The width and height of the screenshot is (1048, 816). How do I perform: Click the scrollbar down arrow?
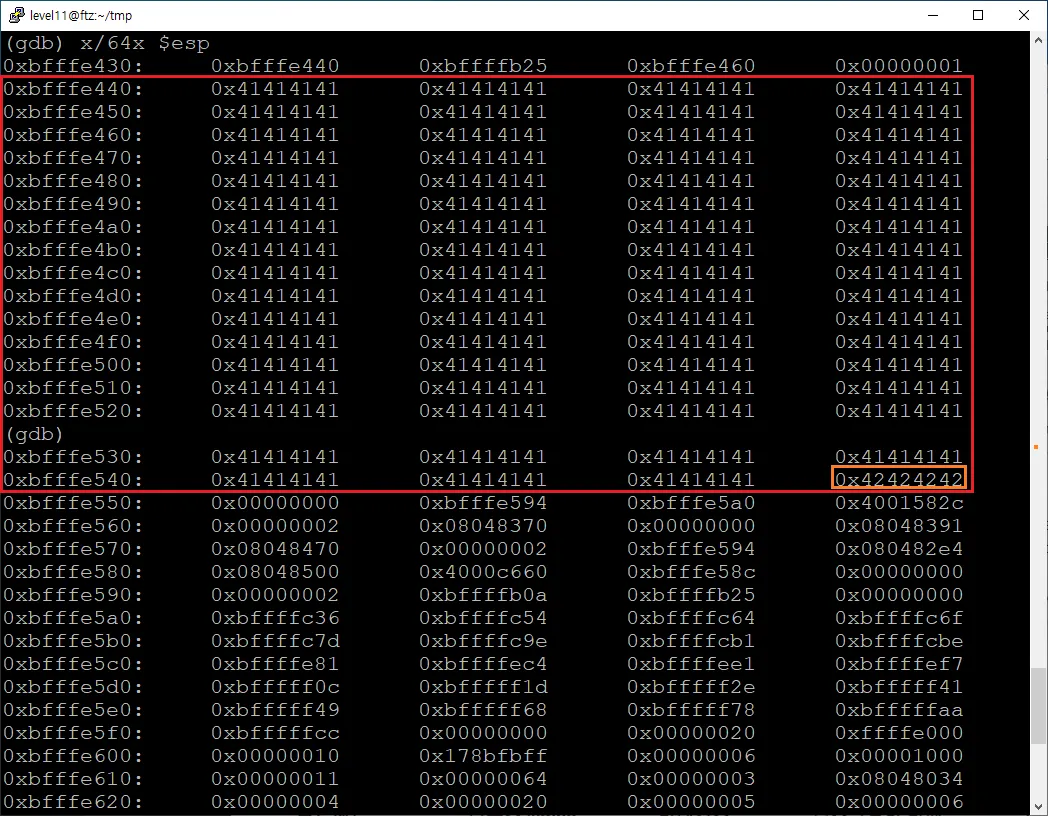(x=1039, y=807)
